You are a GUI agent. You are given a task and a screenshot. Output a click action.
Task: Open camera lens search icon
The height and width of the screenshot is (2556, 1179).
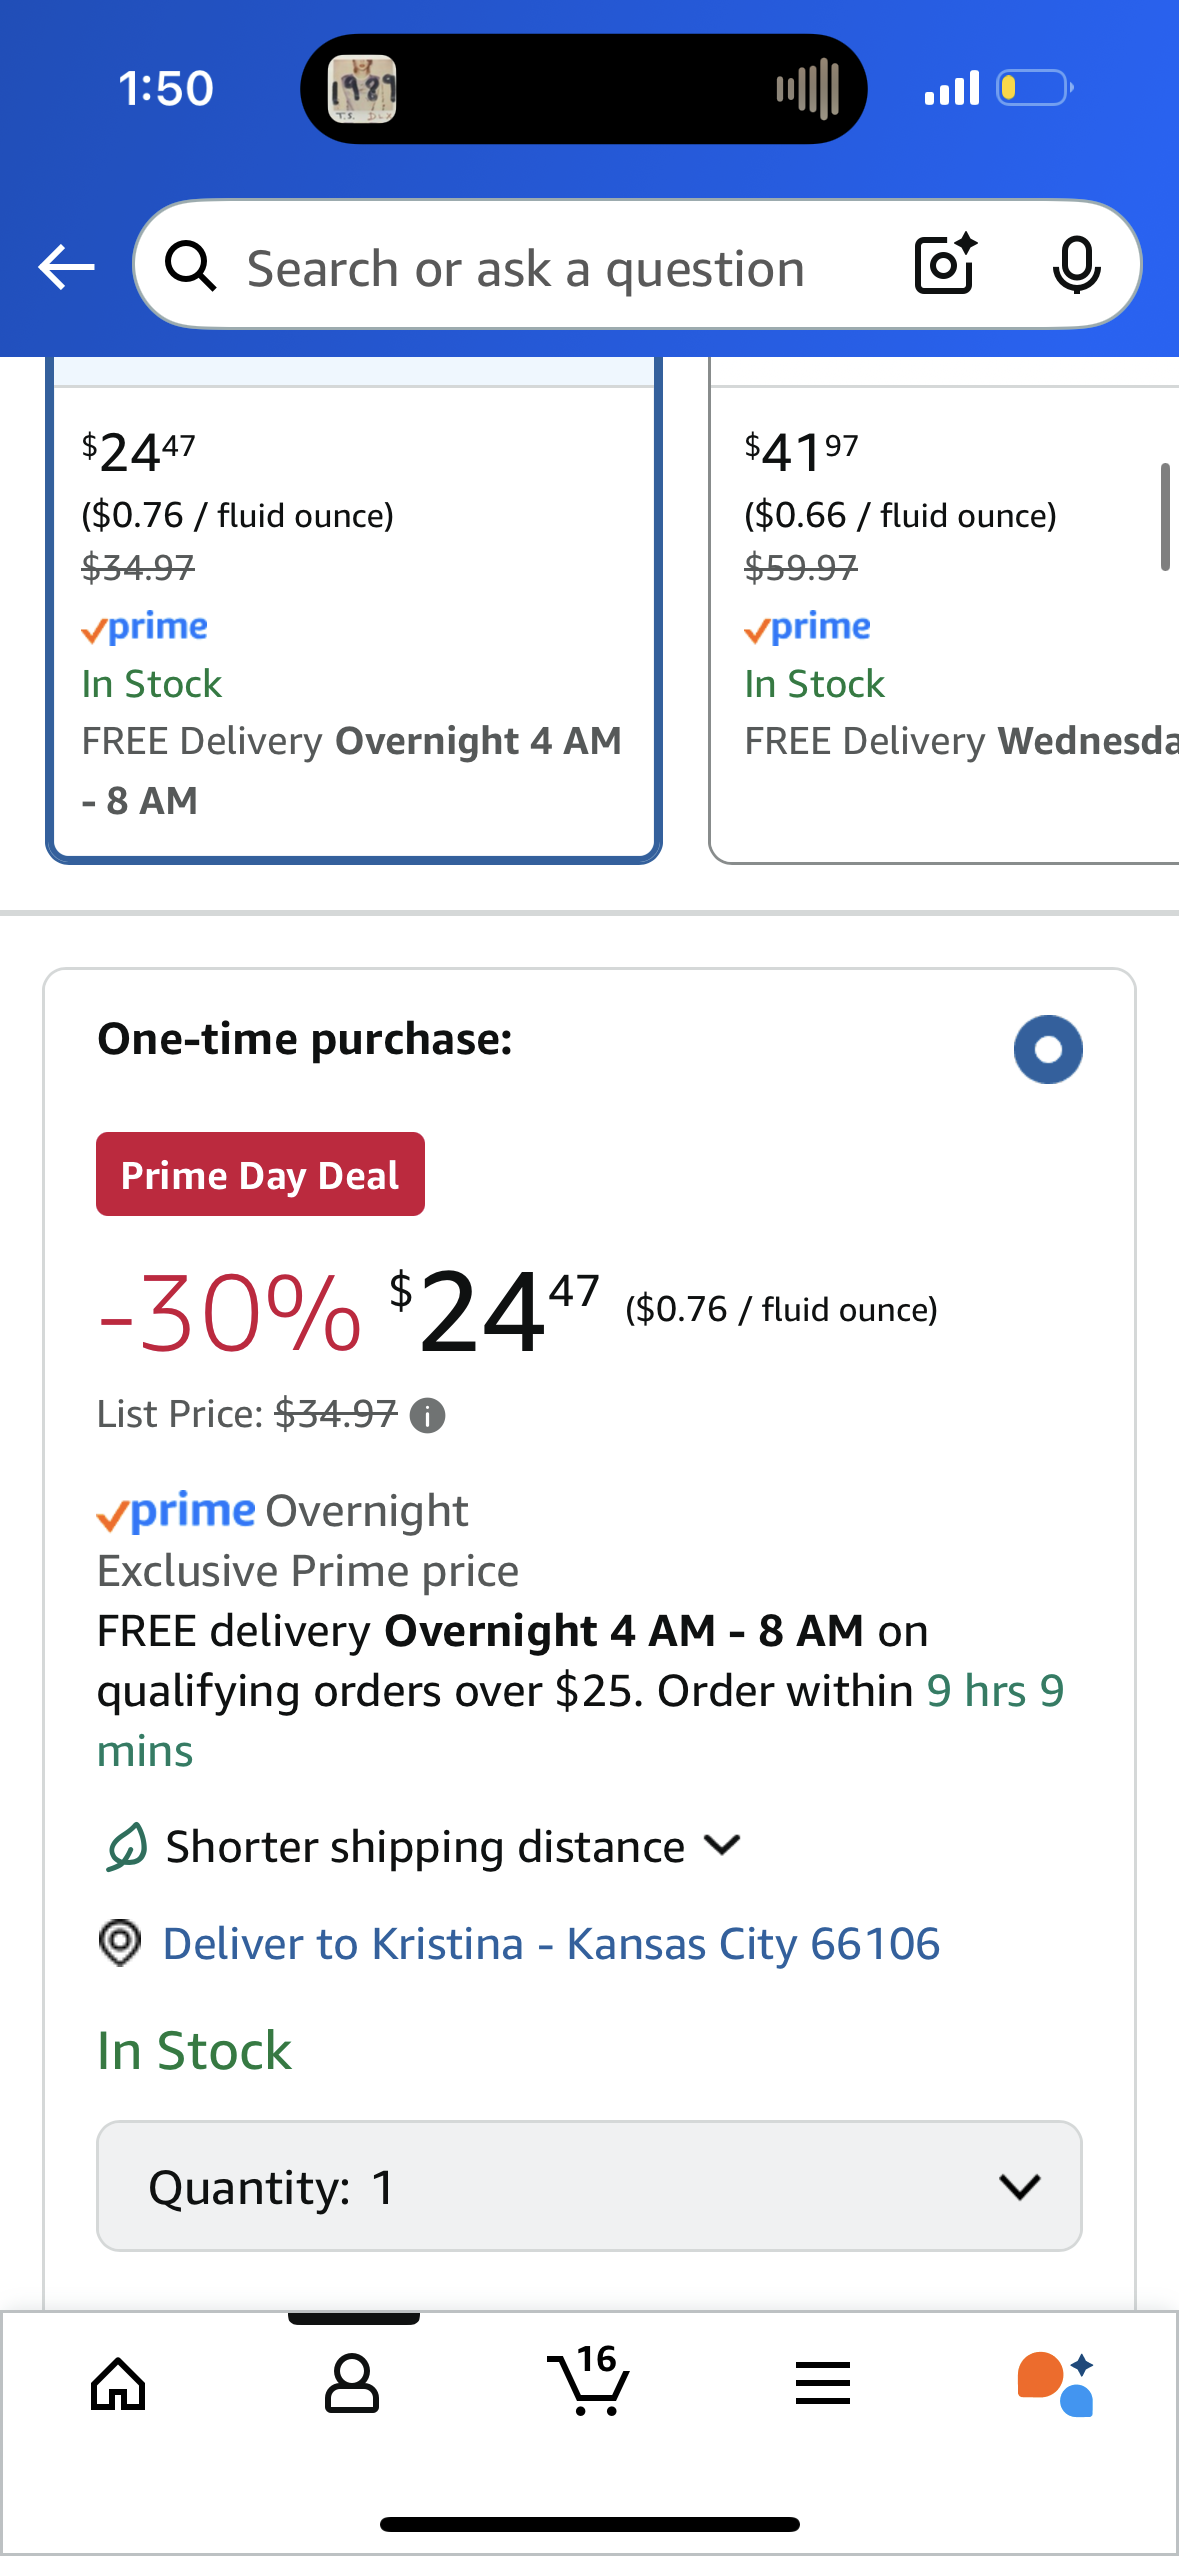[x=944, y=266]
